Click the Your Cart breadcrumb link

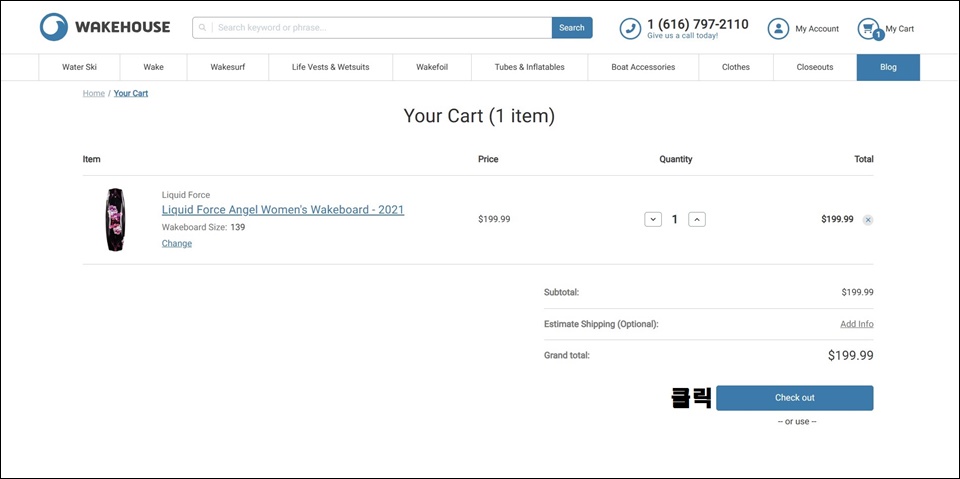click(131, 93)
